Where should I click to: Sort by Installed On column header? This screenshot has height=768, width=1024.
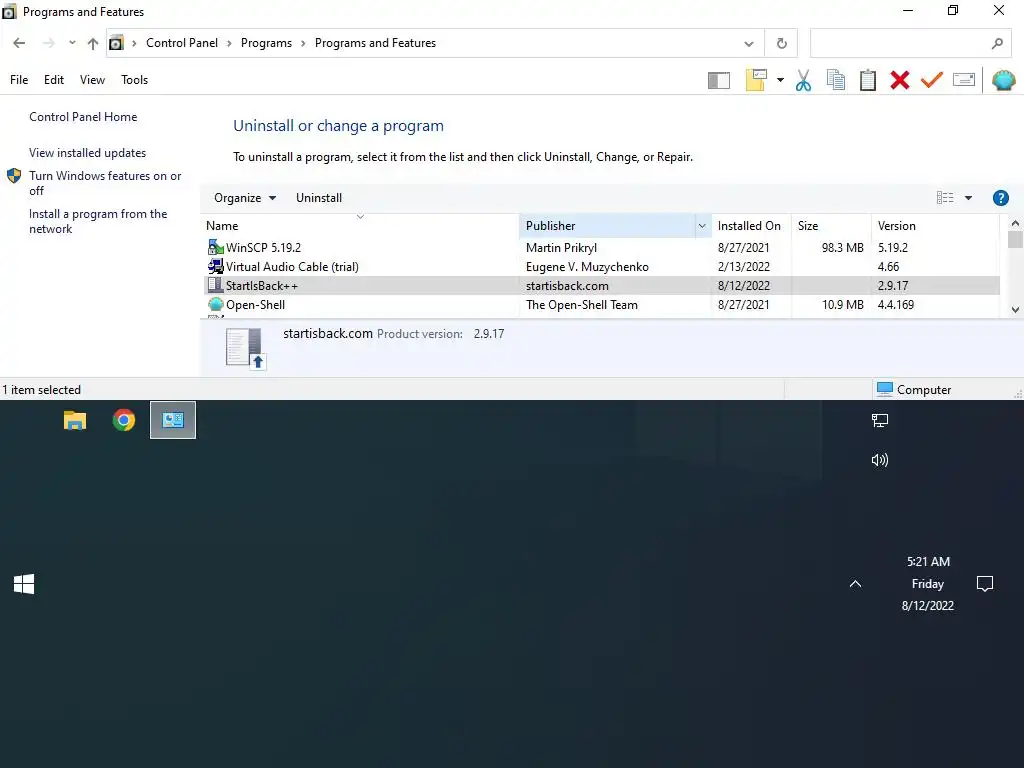pyautogui.click(x=749, y=226)
